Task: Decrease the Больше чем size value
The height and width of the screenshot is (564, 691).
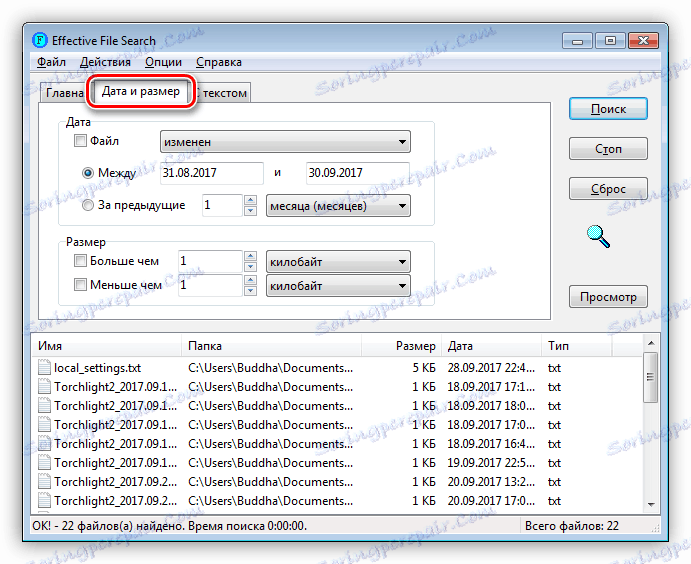Action: pyautogui.click(x=250, y=267)
